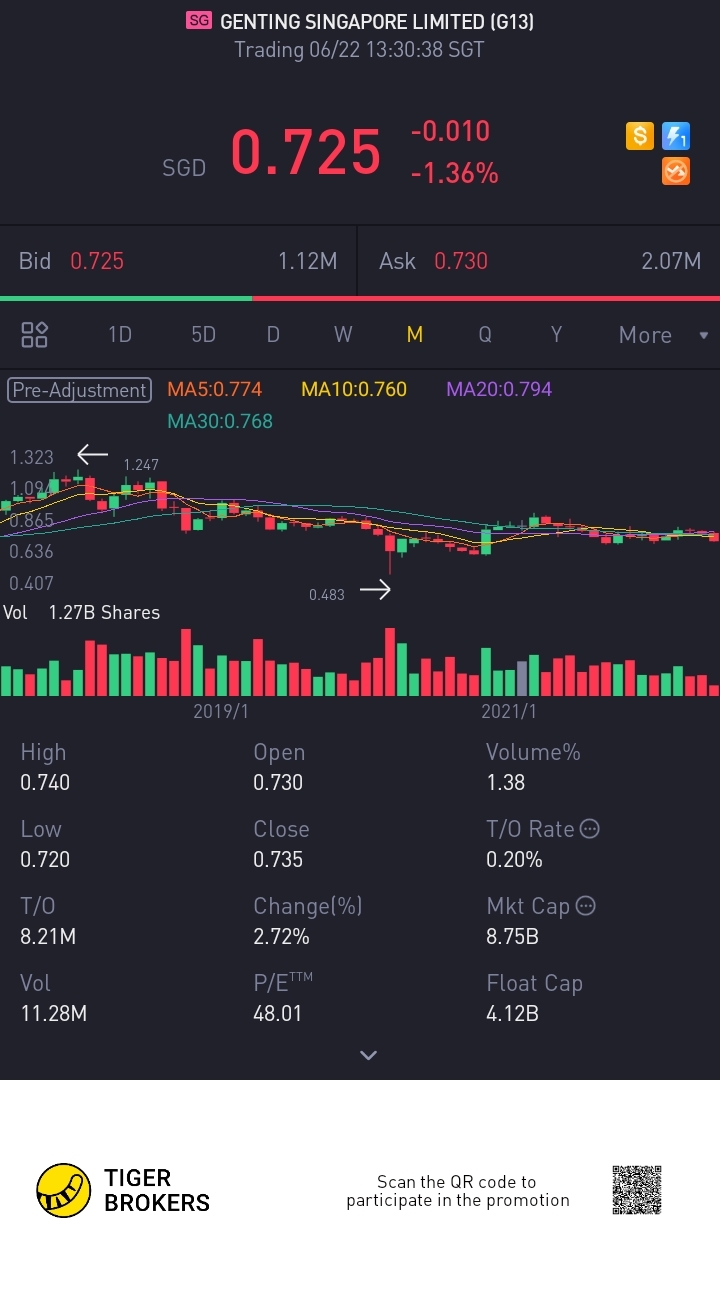Open the chart layout grid icon

(35, 335)
